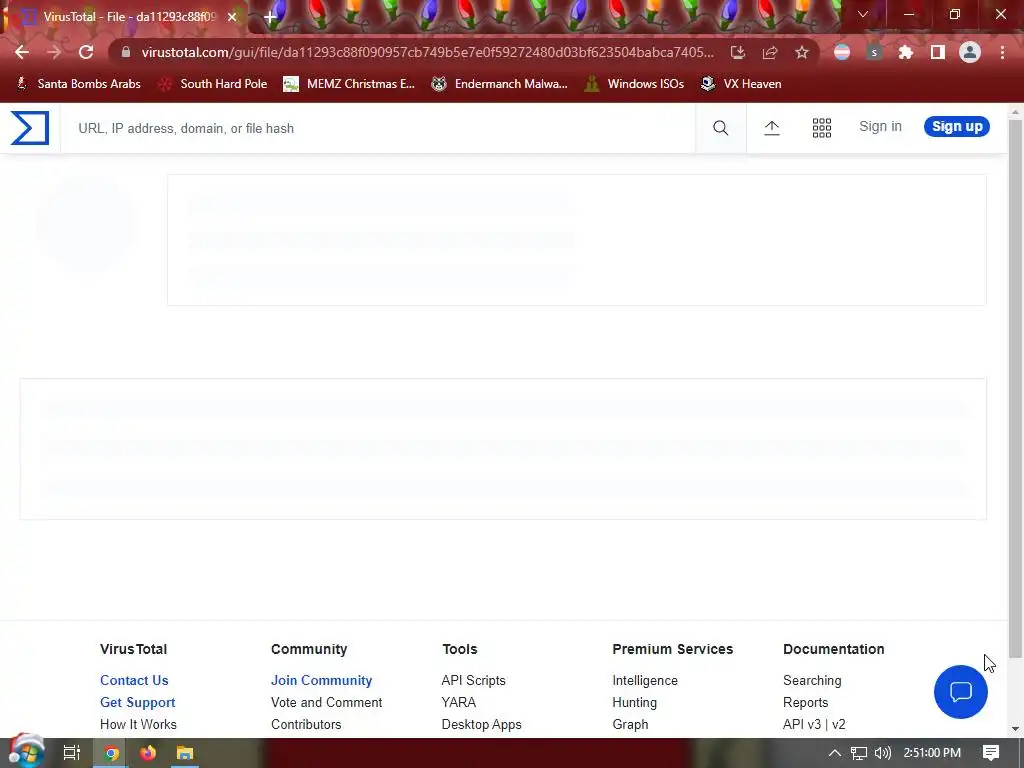1024x768 pixels.
Task: Open the Extensions puzzle piece menu
Action: (906, 52)
